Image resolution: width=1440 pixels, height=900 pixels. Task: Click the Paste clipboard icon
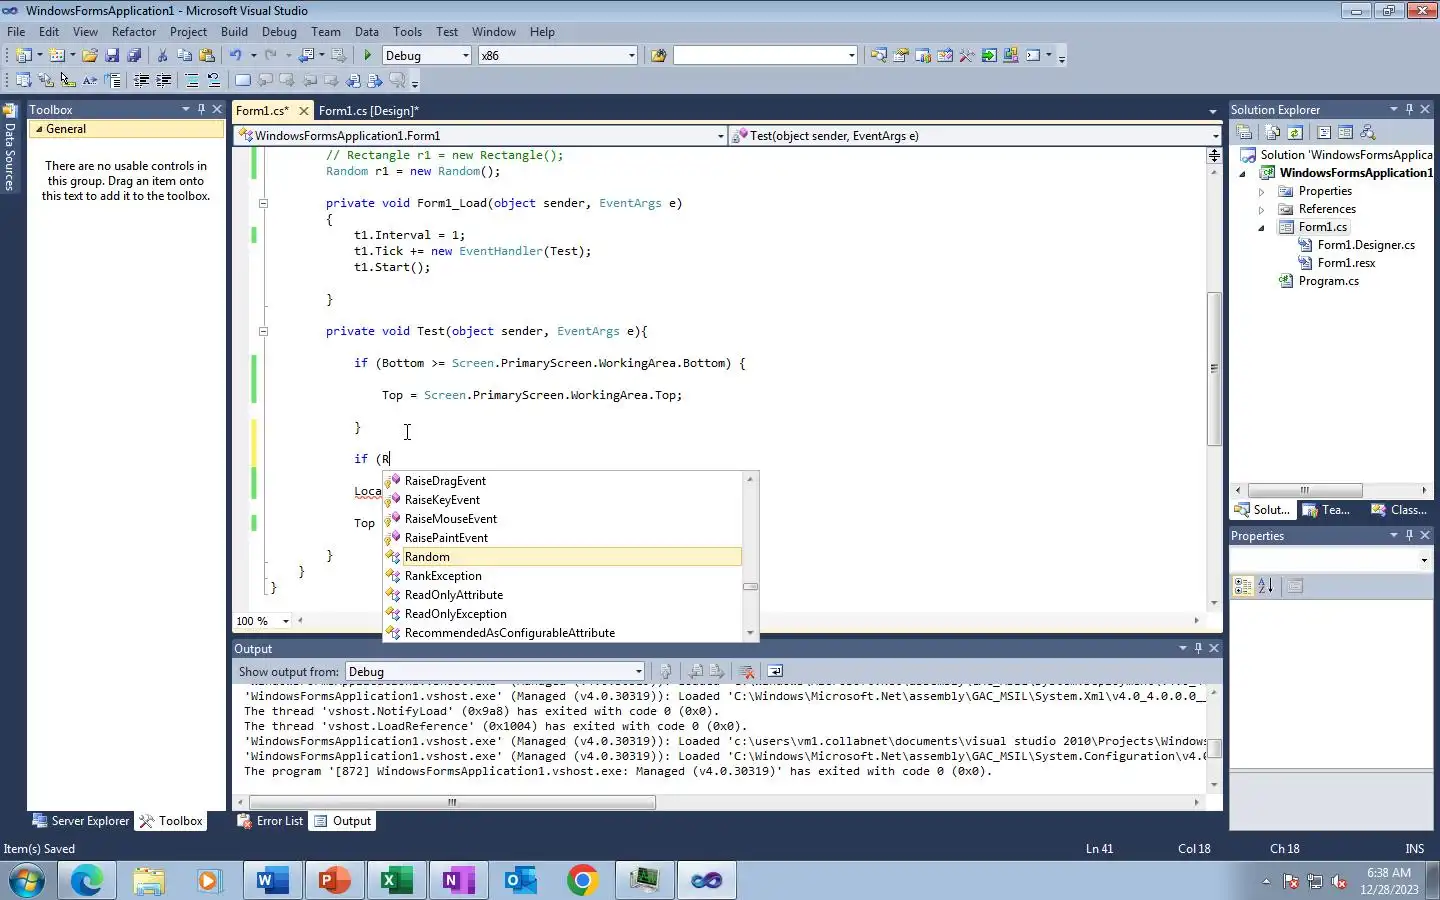tap(207, 56)
